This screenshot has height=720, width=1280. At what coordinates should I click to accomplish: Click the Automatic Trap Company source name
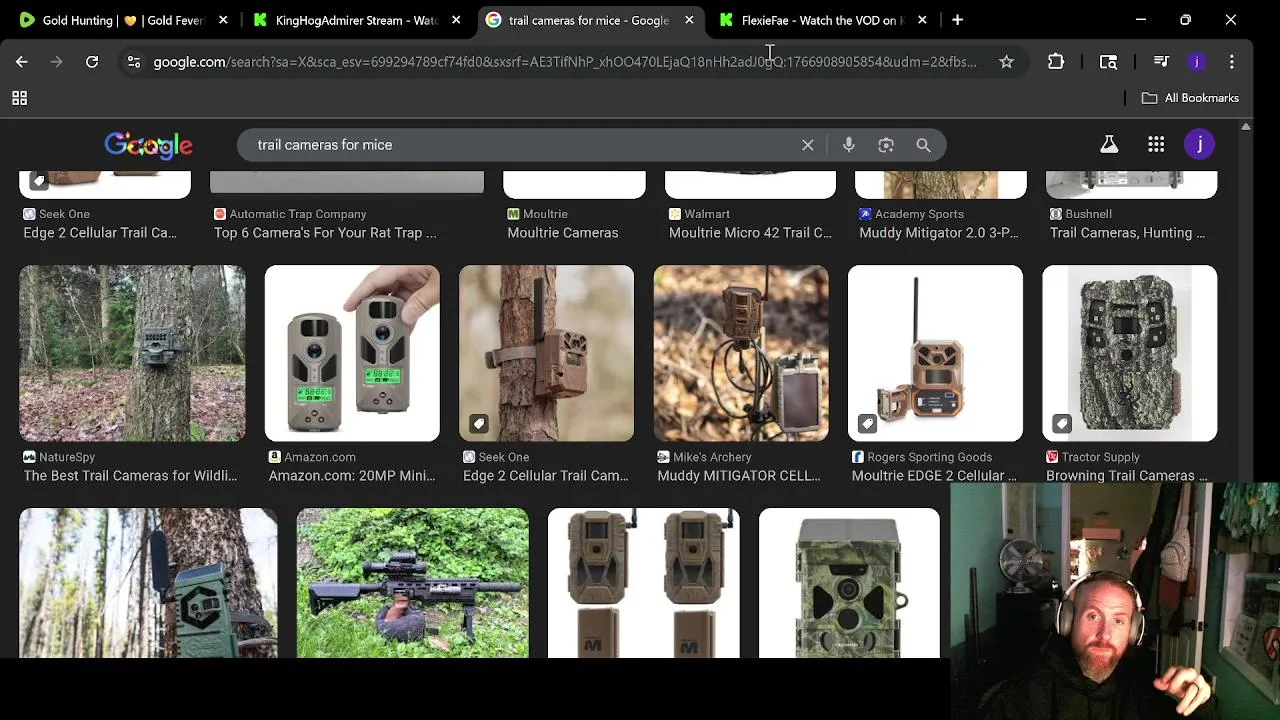click(298, 214)
